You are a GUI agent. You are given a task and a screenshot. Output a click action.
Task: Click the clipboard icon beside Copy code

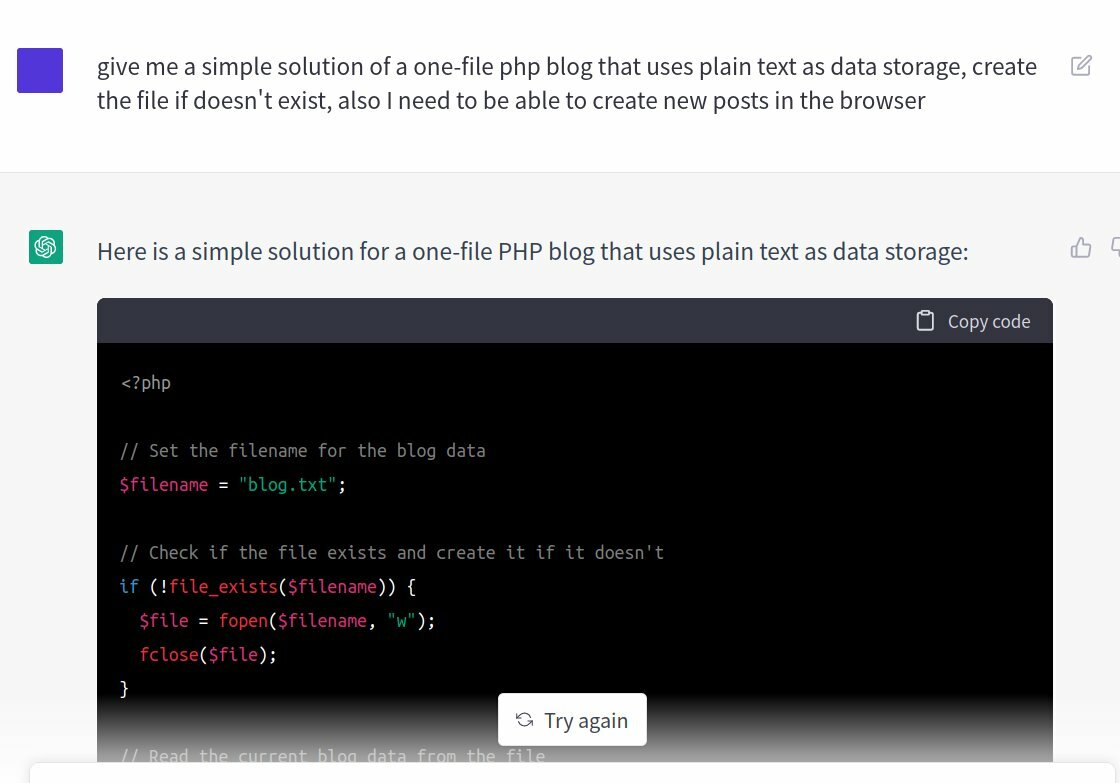pos(925,321)
